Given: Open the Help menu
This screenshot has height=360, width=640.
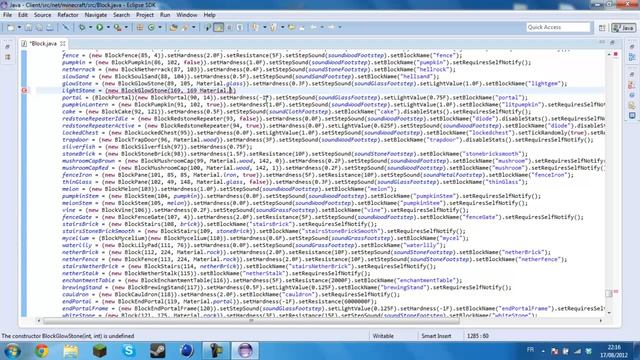Looking at the screenshot, I should coord(209,15).
